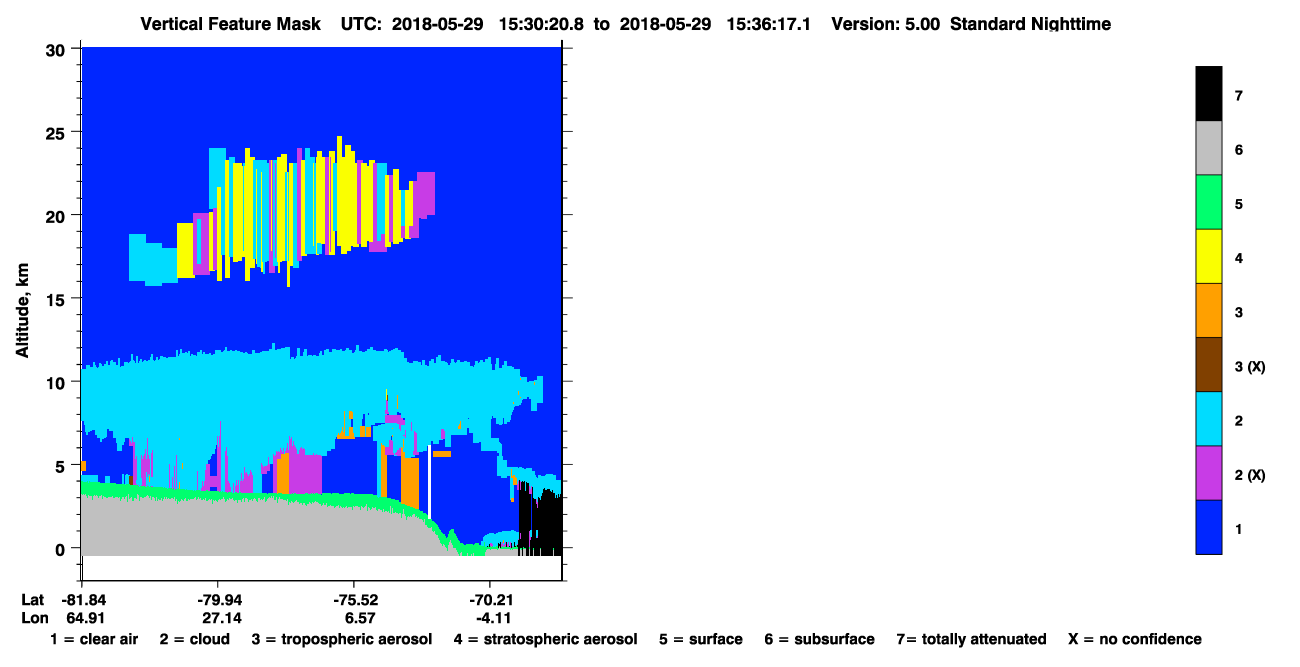This screenshot has height=667, width=1300.
Task: Click the orange color swatch labeled 3
Action: tap(1208, 310)
